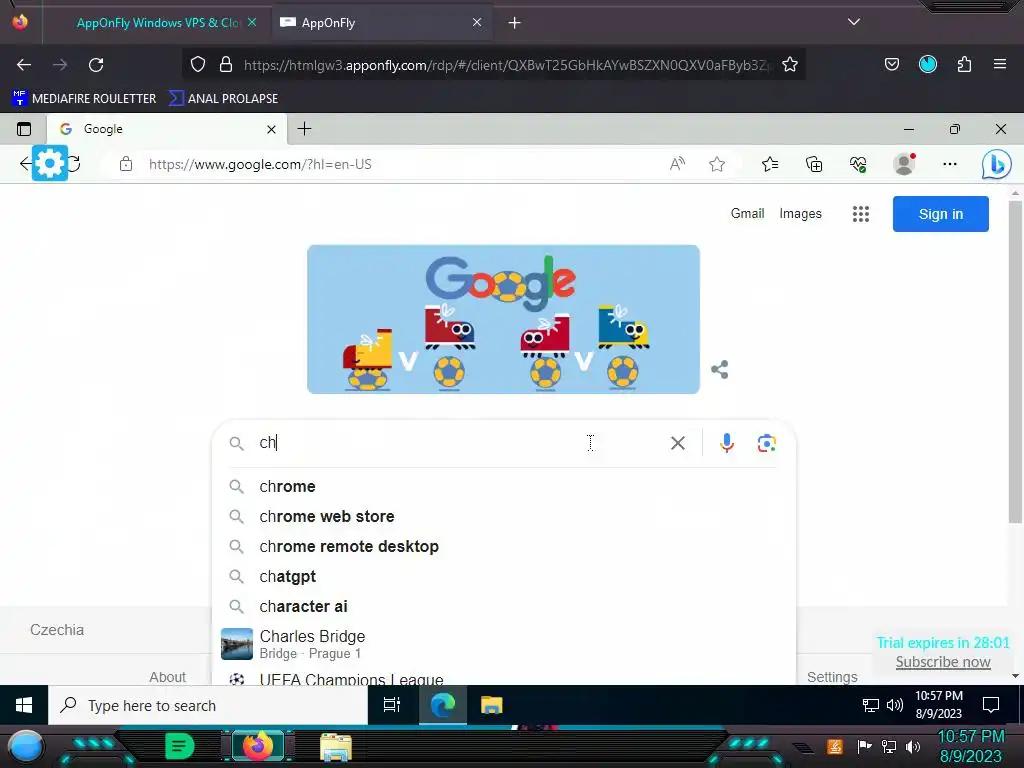1024x768 pixels.
Task: Click the Edge read aloud icon
Action: coord(677,164)
